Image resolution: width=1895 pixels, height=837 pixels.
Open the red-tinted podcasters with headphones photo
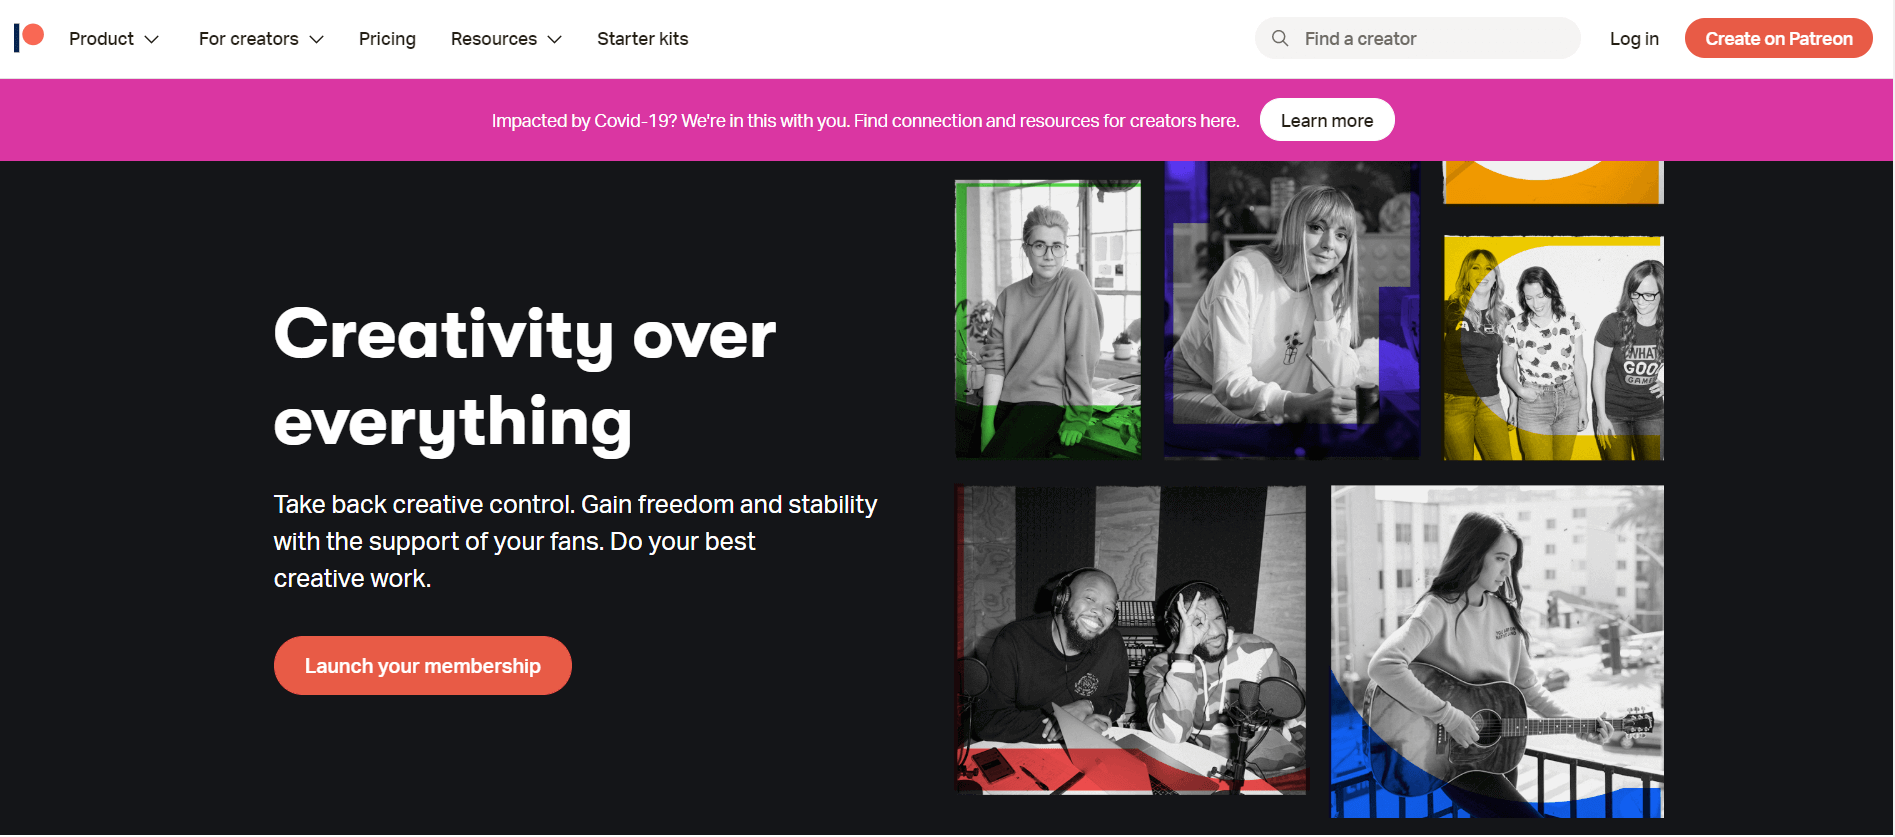(1131, 640)
